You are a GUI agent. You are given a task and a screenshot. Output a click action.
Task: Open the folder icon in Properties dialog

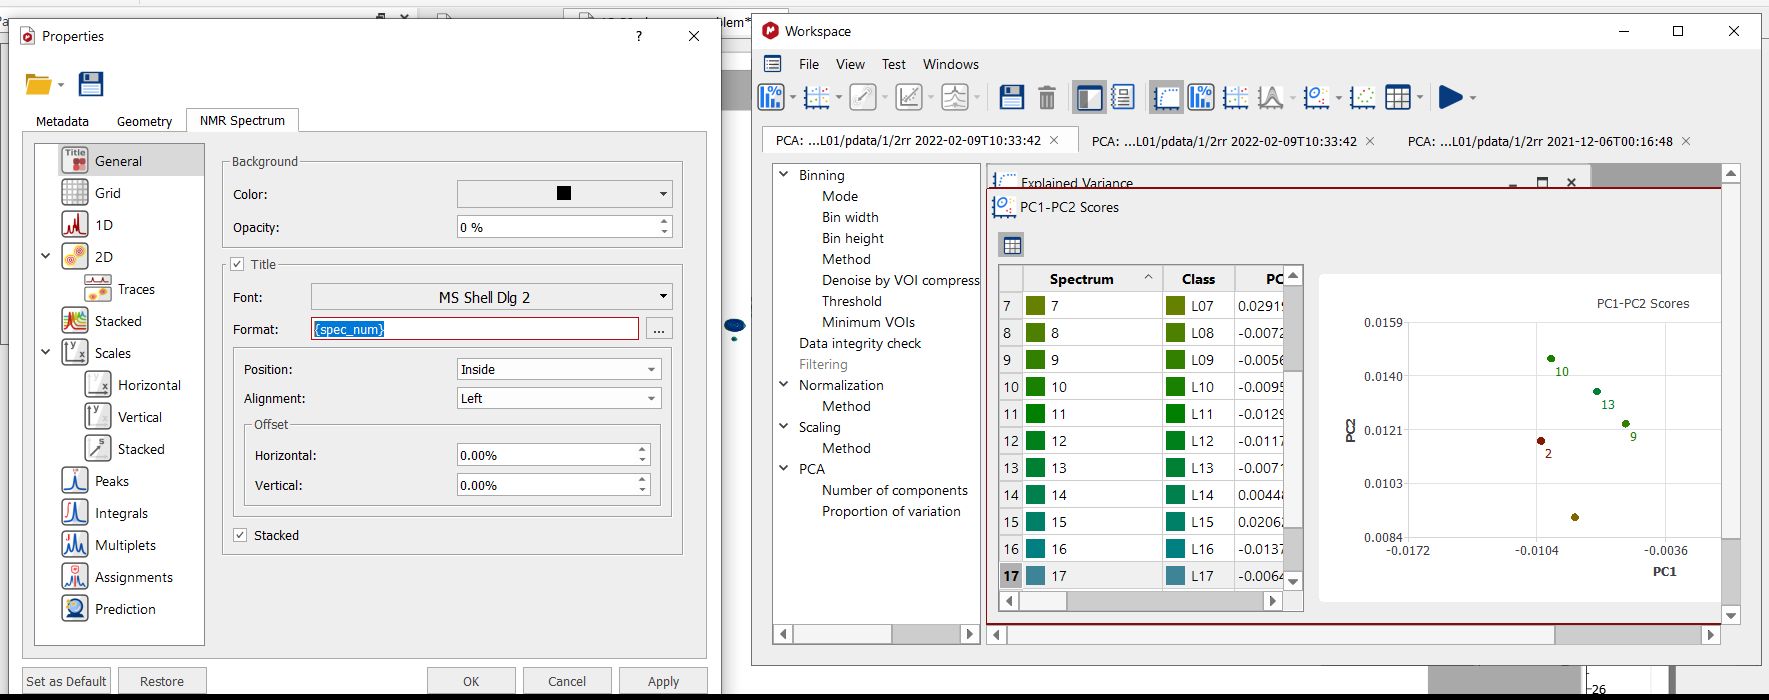pos(38,85)
